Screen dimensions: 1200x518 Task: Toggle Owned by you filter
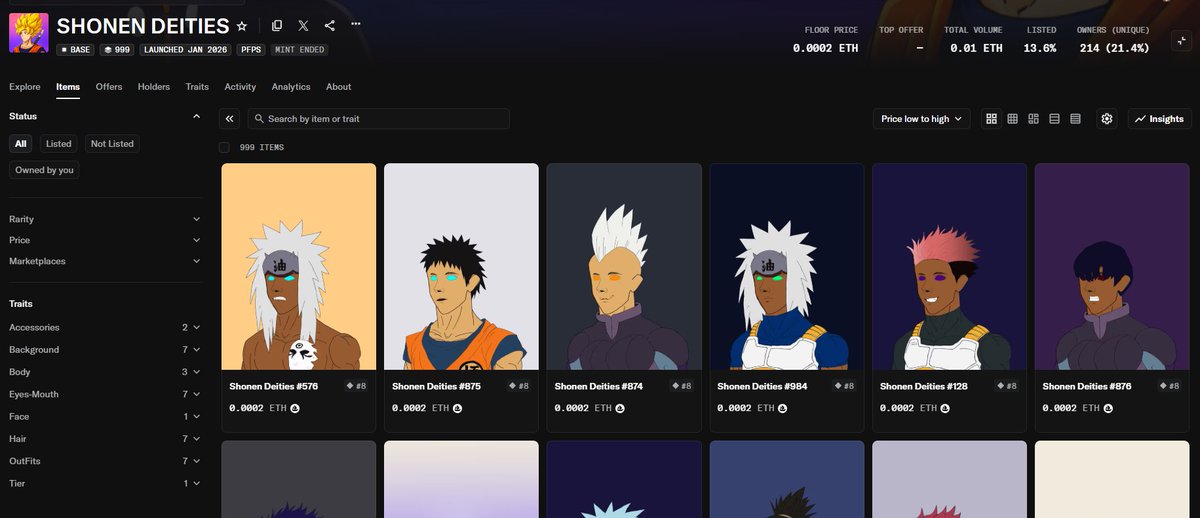tap(45, 170)
